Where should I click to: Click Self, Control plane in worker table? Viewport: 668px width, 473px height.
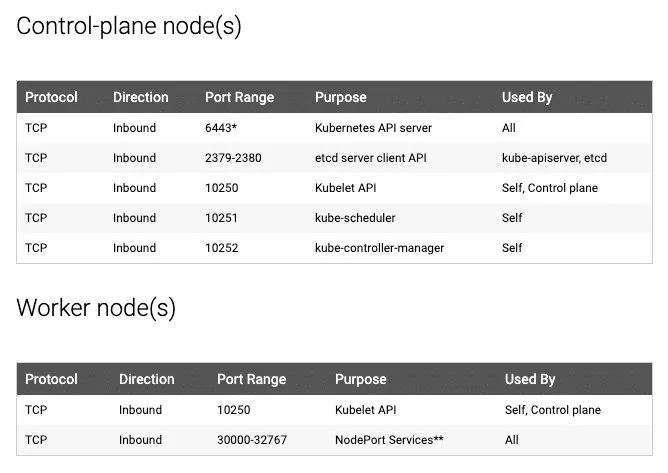coord(553,410)
